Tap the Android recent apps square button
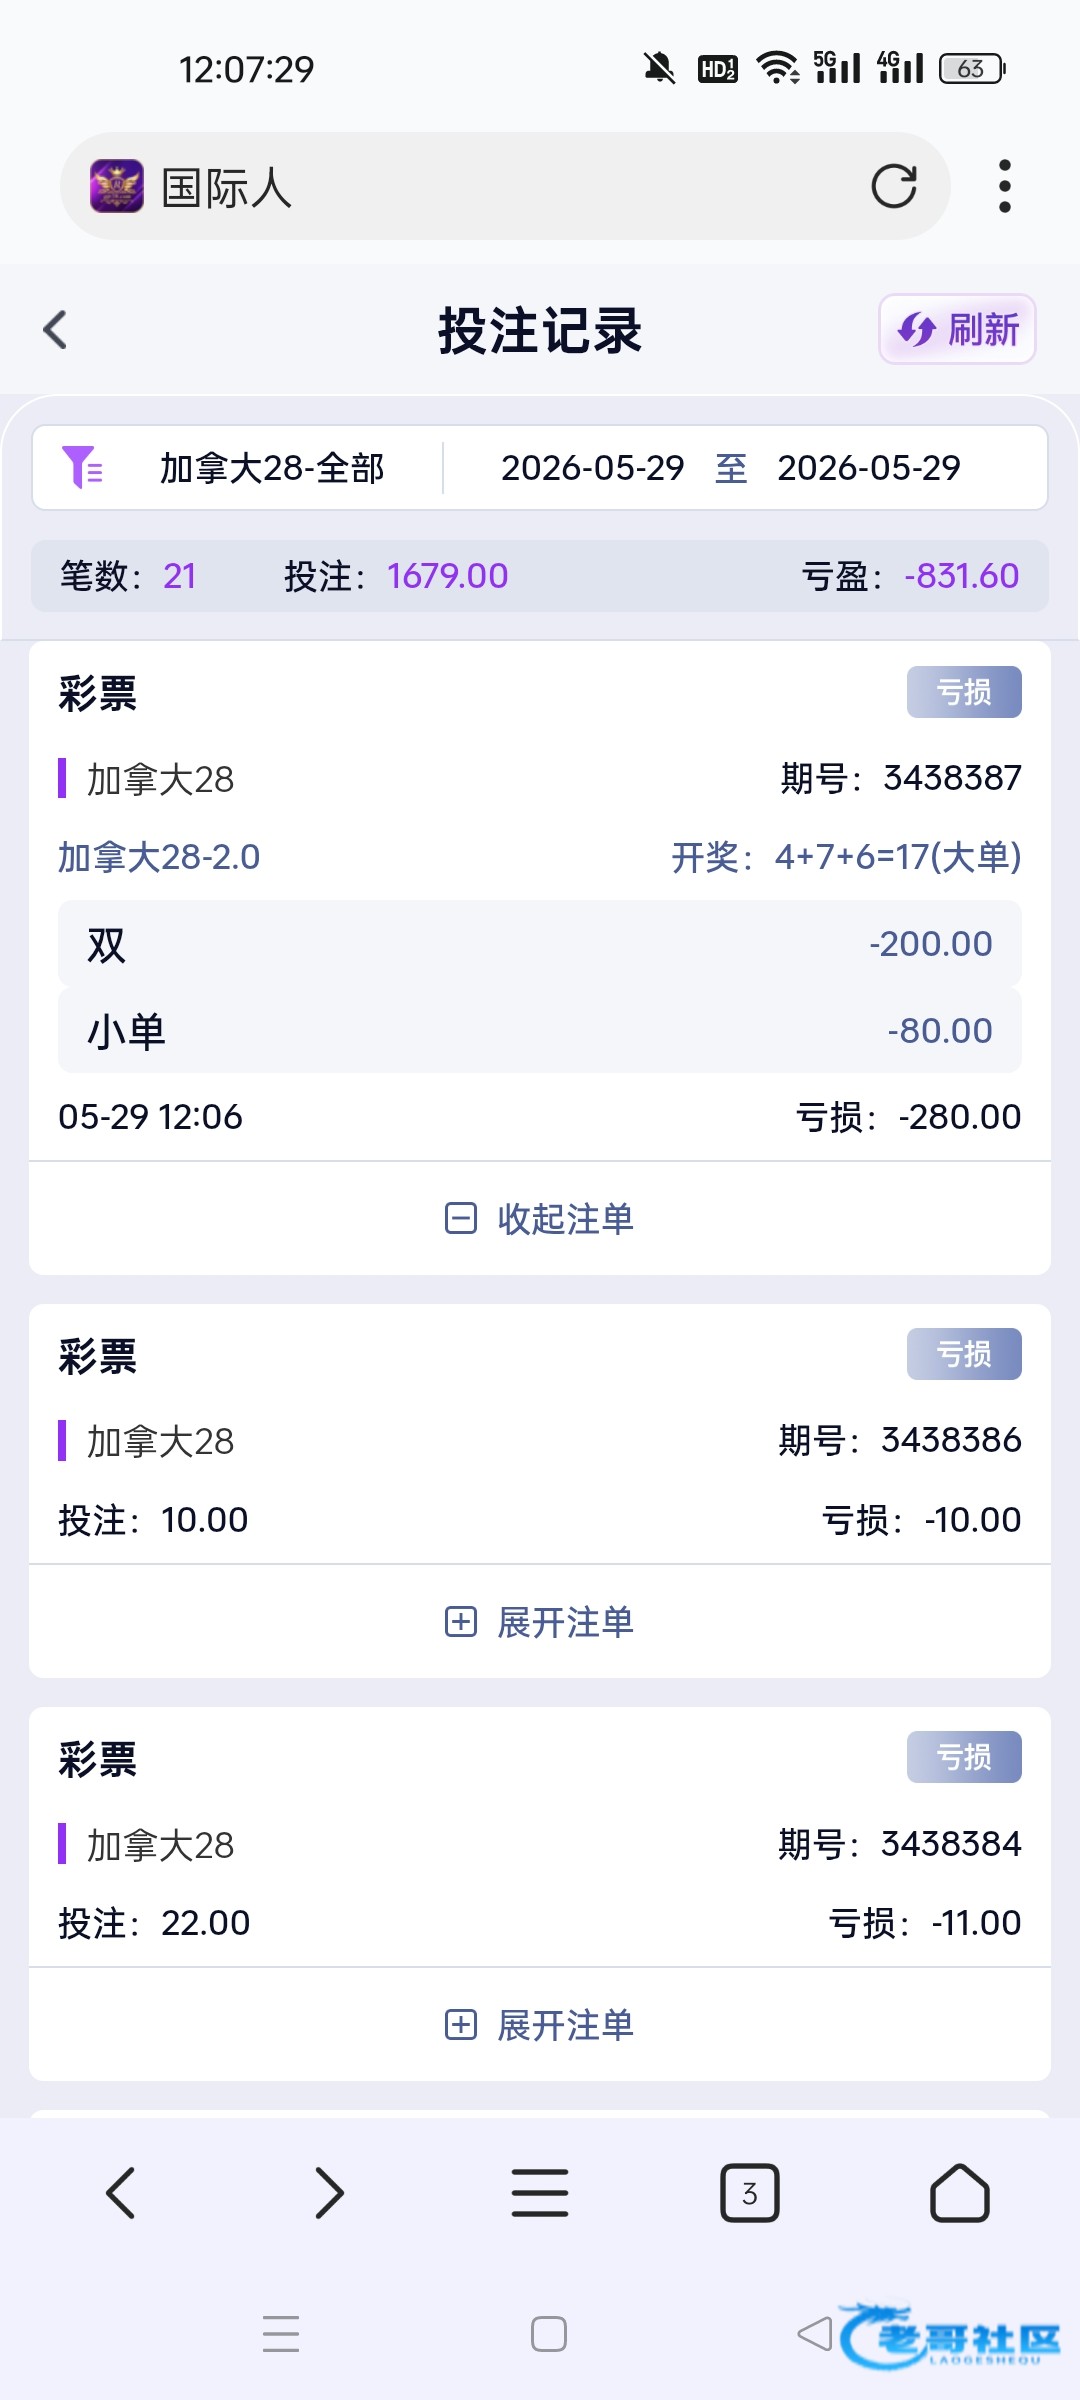1080x2400 pixels. click(549, 2334)
